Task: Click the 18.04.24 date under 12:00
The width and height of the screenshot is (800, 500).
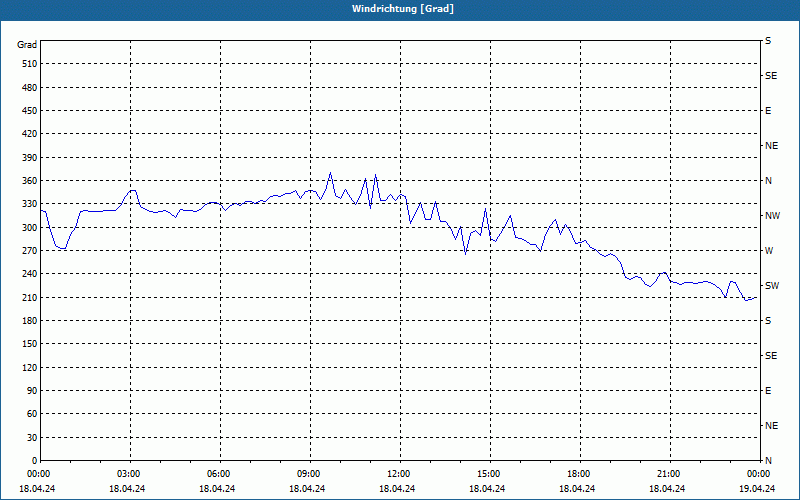Action: pyautogui.click(x=397, y=489)
